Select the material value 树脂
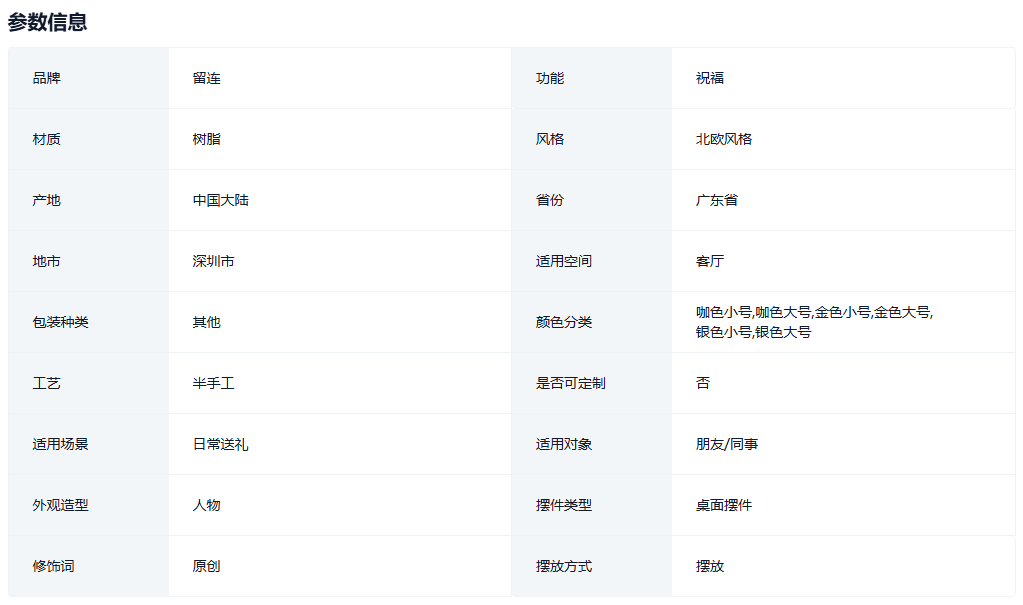This screenshot has width=1023, height=605. 207,139
